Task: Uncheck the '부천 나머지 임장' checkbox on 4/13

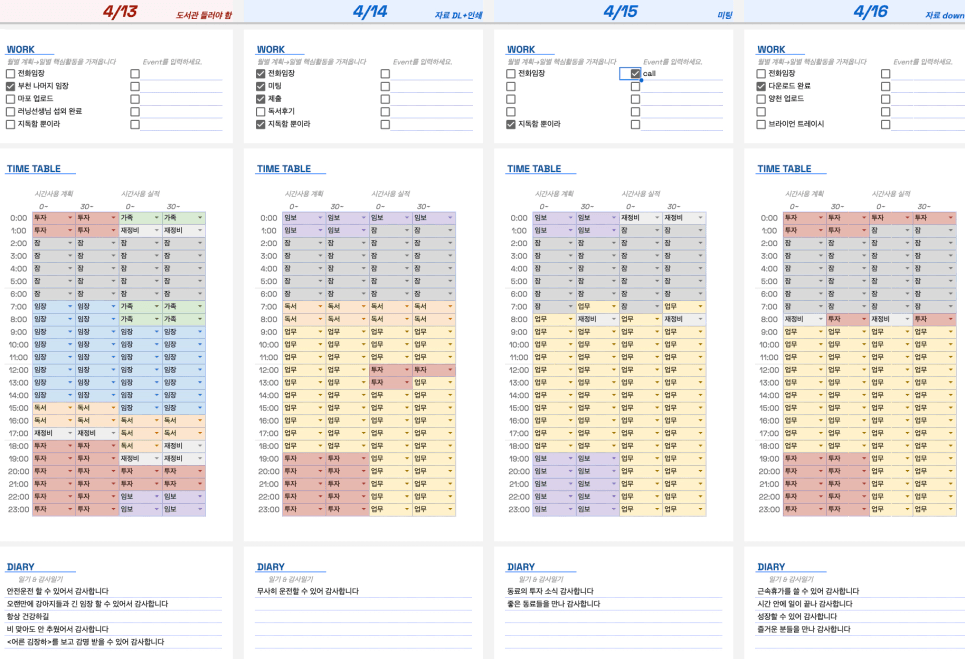Action: (x=11, y=86)
